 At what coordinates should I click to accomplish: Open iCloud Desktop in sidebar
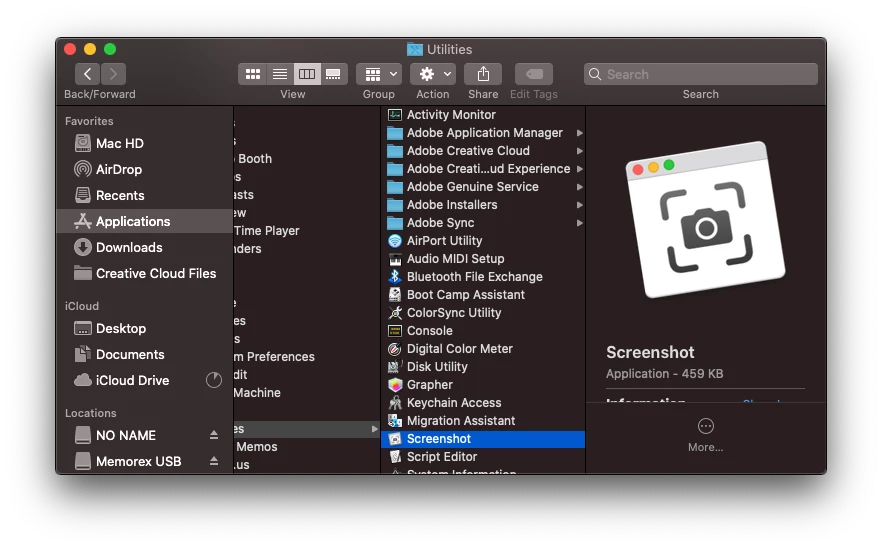coord(145,328)
